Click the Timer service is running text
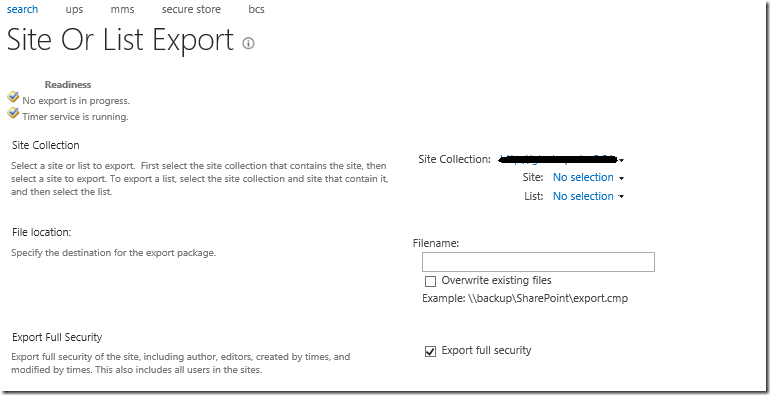Image resolution: width=770 pixels, height=395 pixels. coord(75,117)
